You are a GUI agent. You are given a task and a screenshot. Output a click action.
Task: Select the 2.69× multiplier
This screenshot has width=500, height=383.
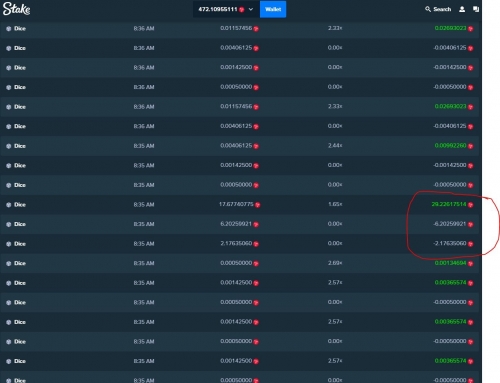[335, 263]
